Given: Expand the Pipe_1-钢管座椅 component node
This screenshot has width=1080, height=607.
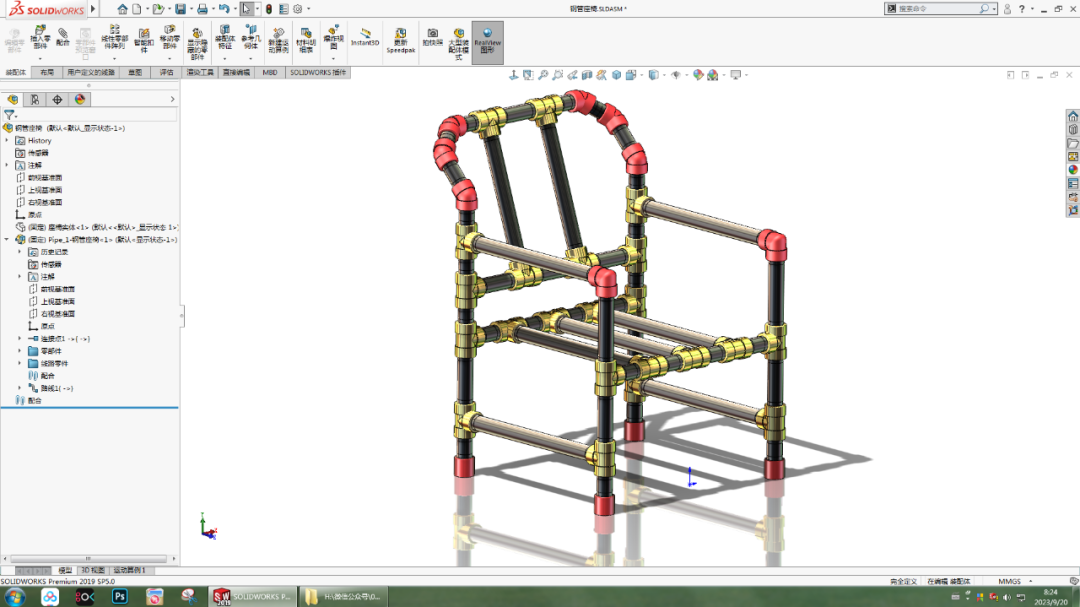Looking at the screenshot, I should 7,240.
